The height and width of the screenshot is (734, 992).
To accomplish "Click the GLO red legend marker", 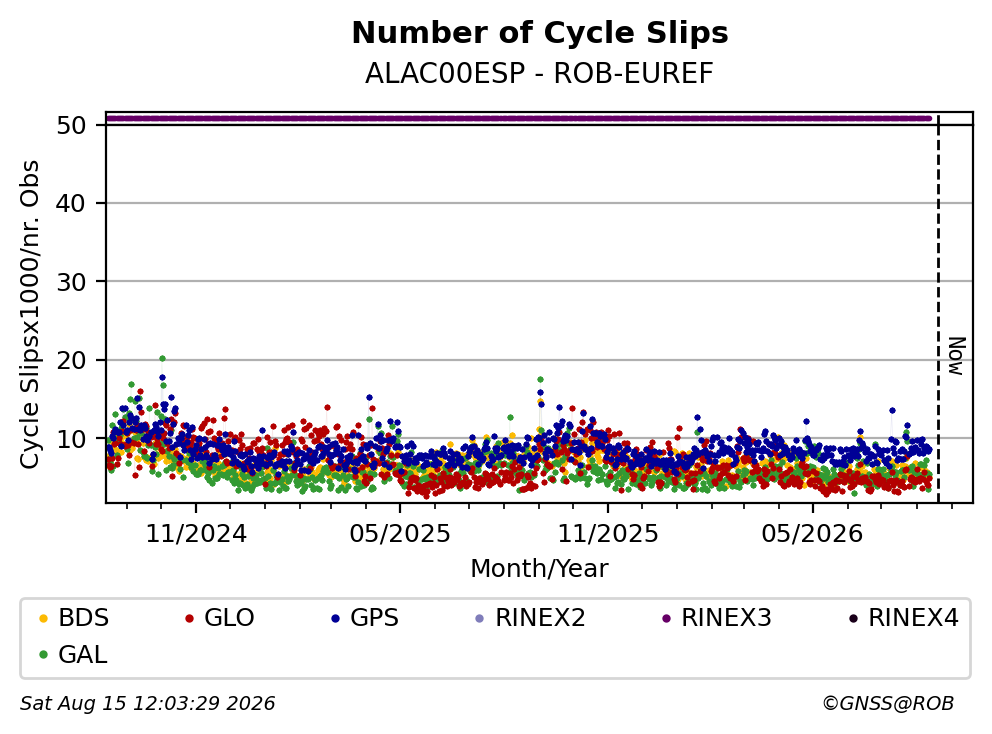I will pos(189,618).
